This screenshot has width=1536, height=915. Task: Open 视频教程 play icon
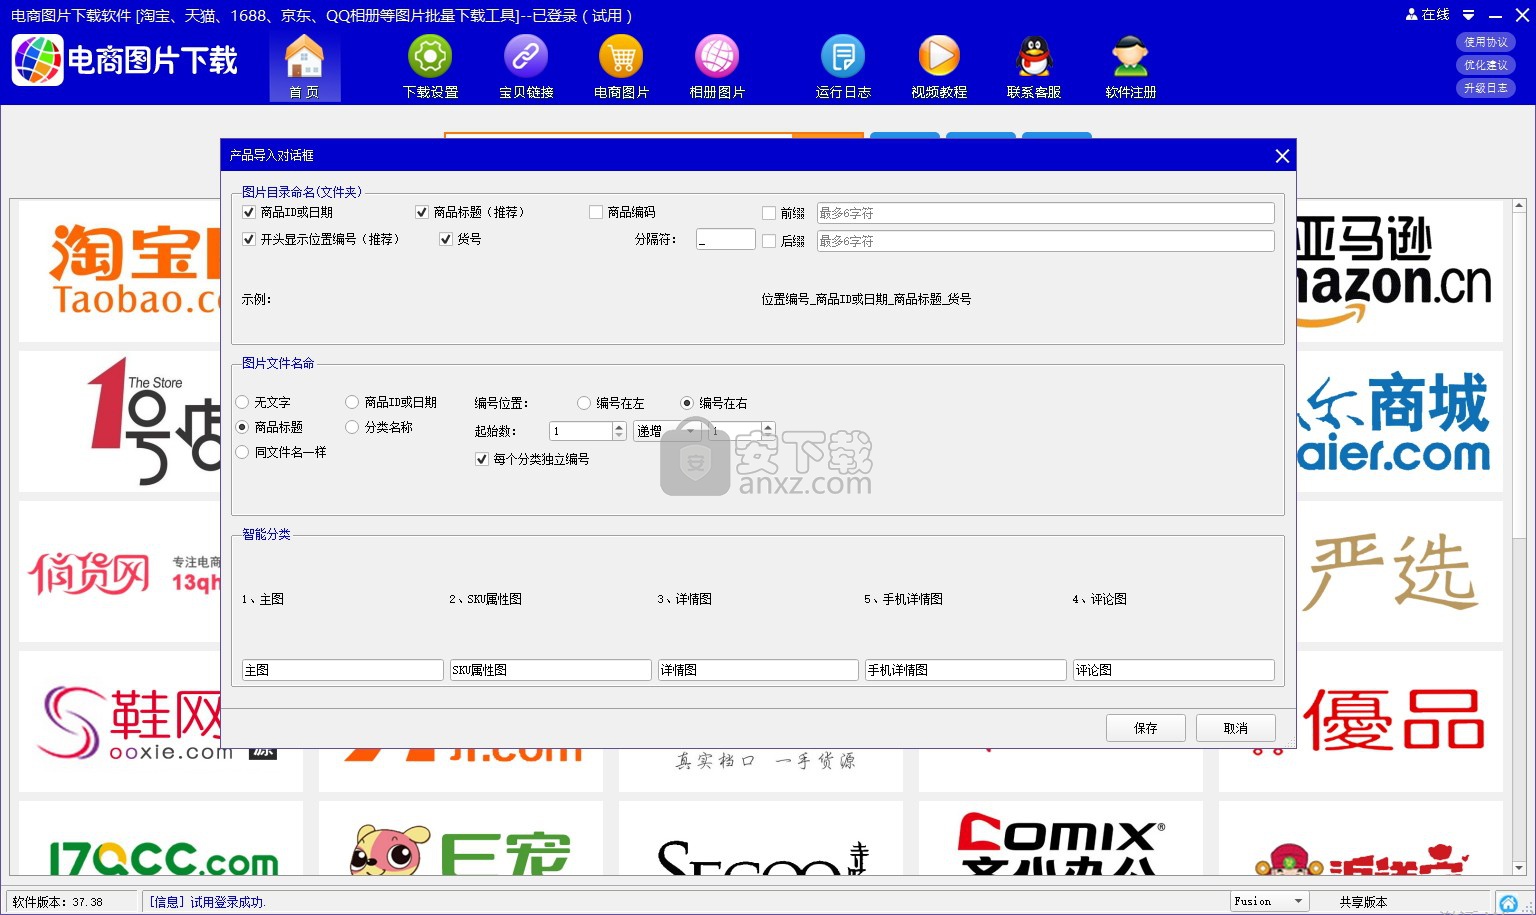click(x=939, y=66)
